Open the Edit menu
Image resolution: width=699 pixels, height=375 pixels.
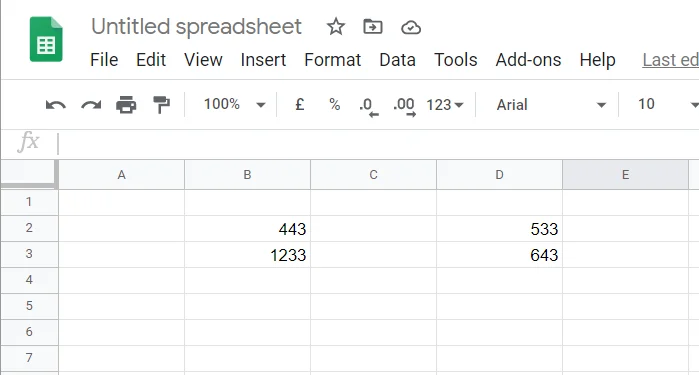(151, 60)
